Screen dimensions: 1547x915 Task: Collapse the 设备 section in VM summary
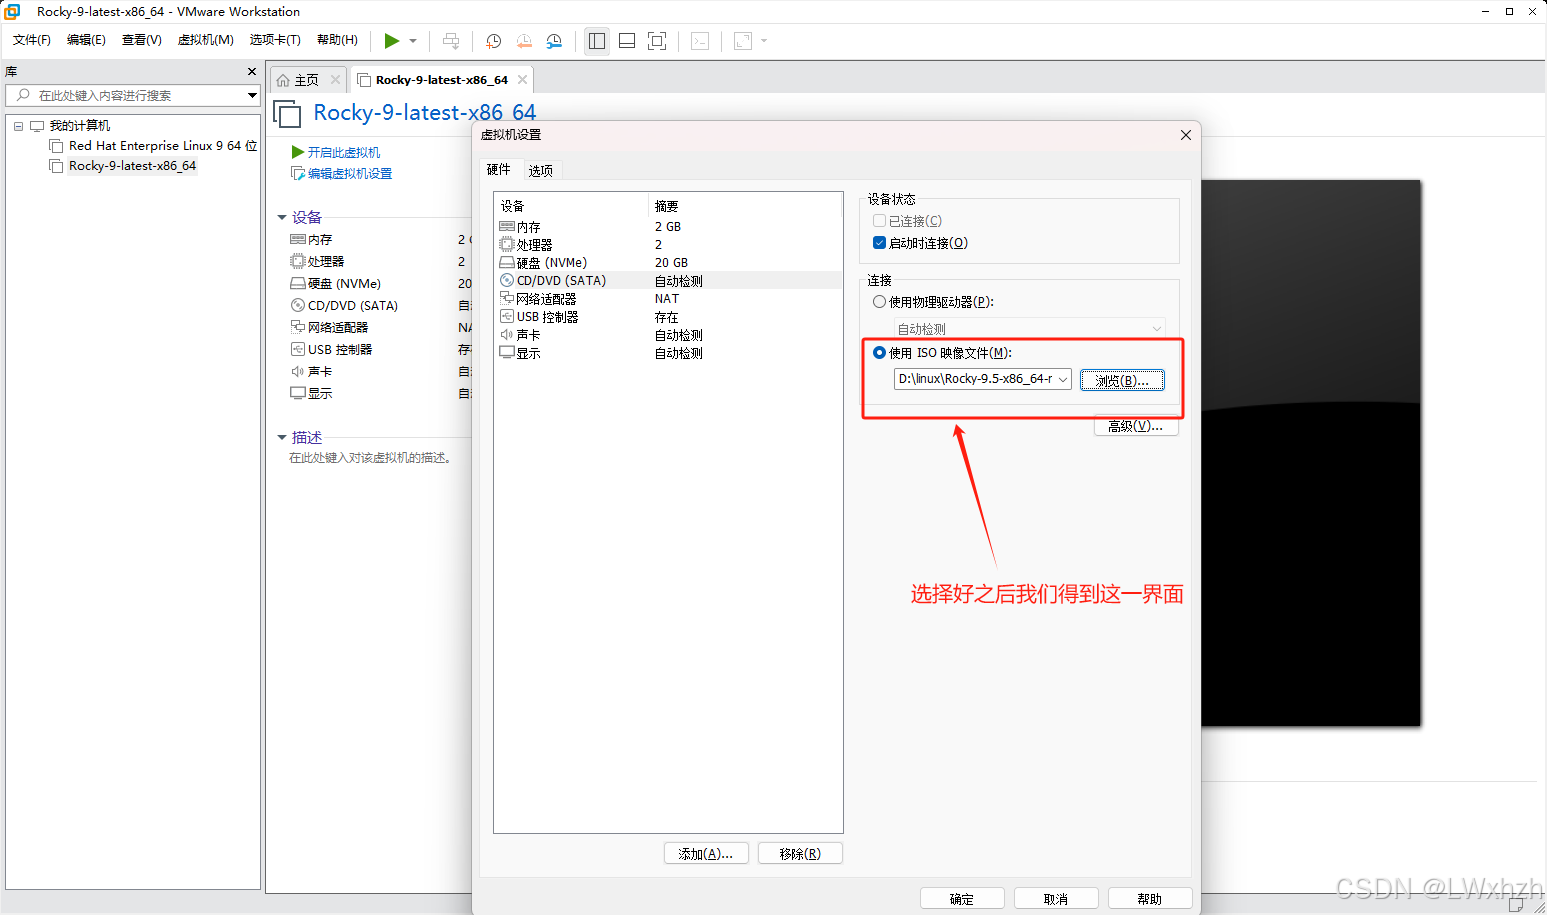tap(282, 217)
